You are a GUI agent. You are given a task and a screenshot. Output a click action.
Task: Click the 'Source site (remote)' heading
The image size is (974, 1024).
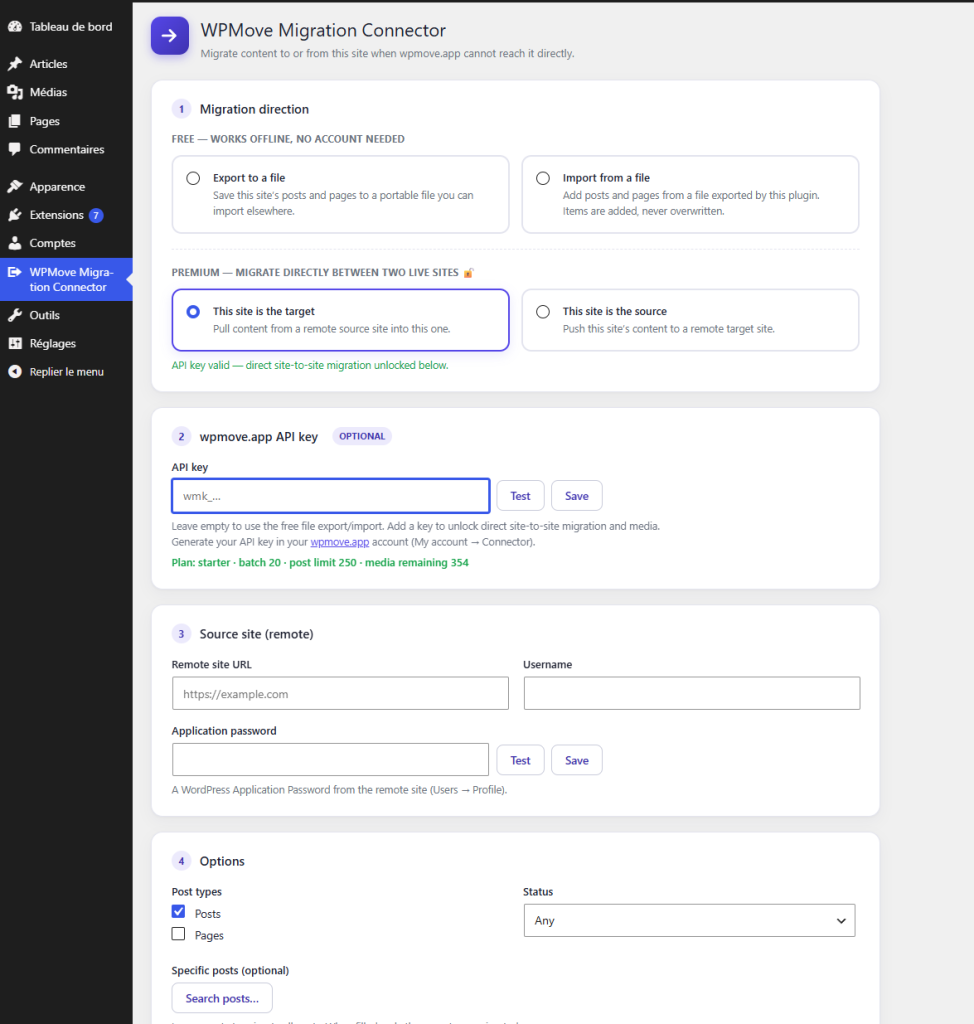coord(256,634)
